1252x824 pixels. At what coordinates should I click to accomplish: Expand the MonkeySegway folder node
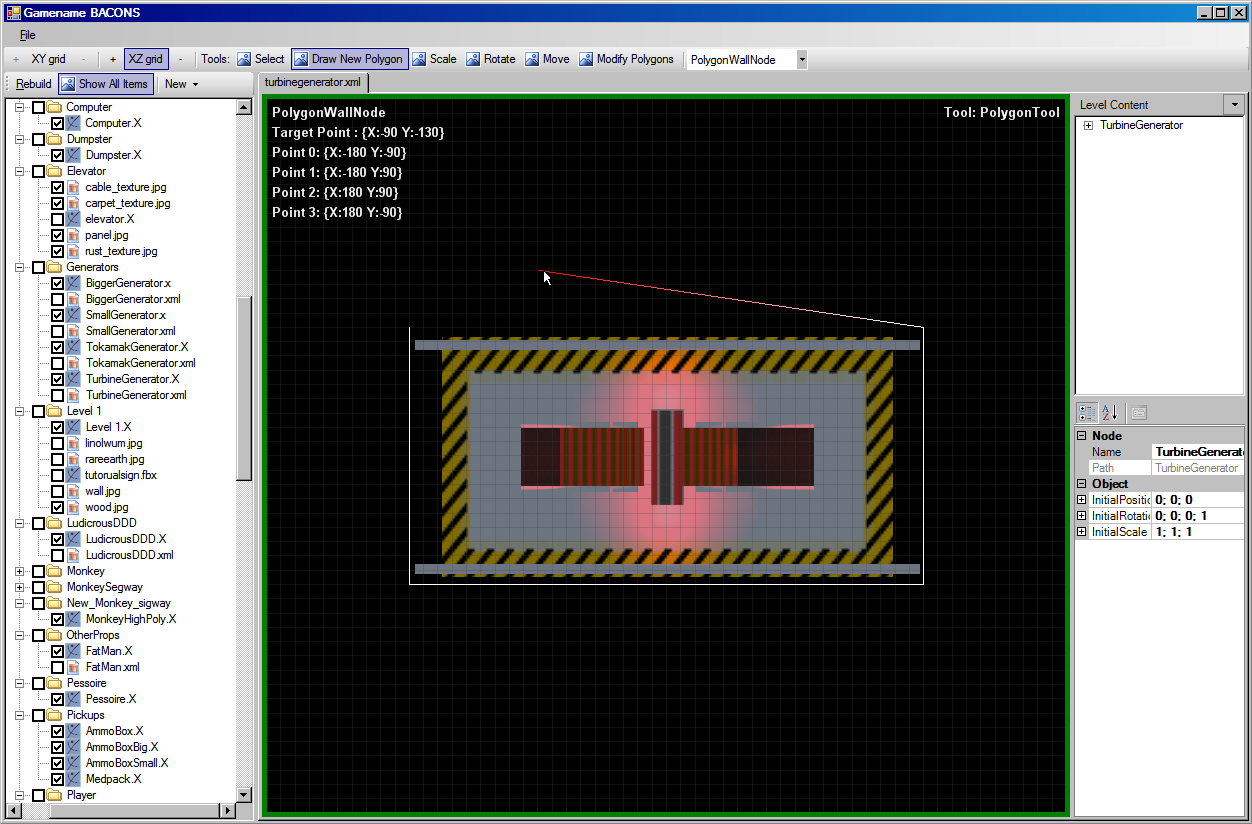click(x=19, y=587)
